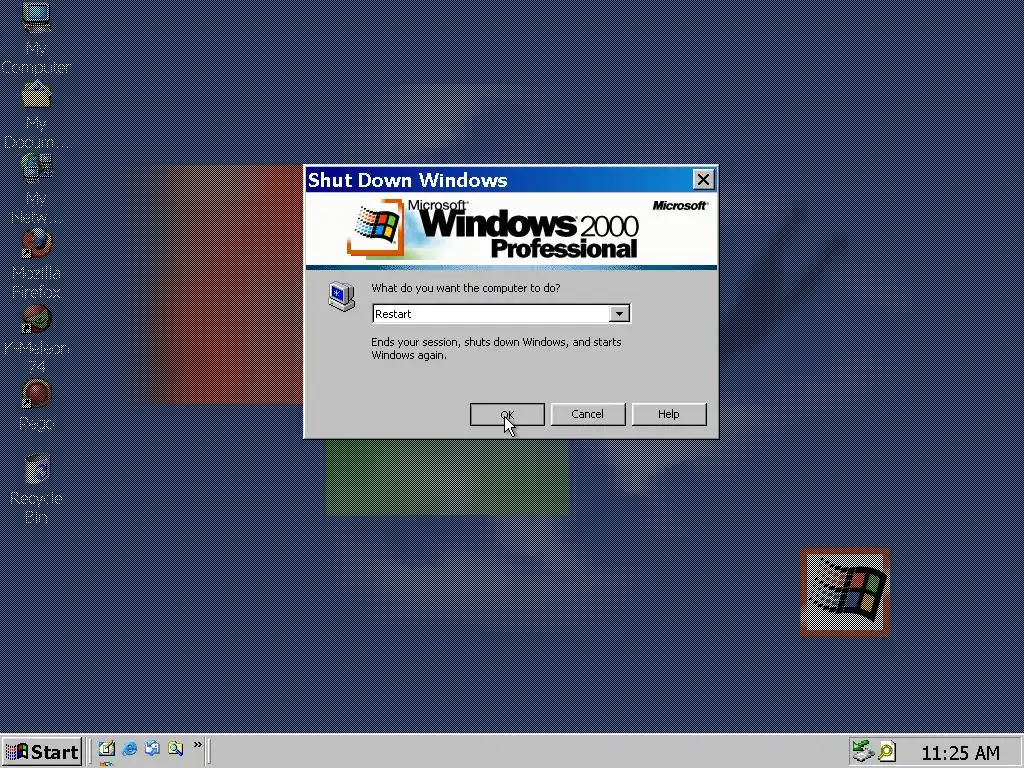
Task: Select the Recycle Bin desktop icon
Action: (x=36, y=488)
